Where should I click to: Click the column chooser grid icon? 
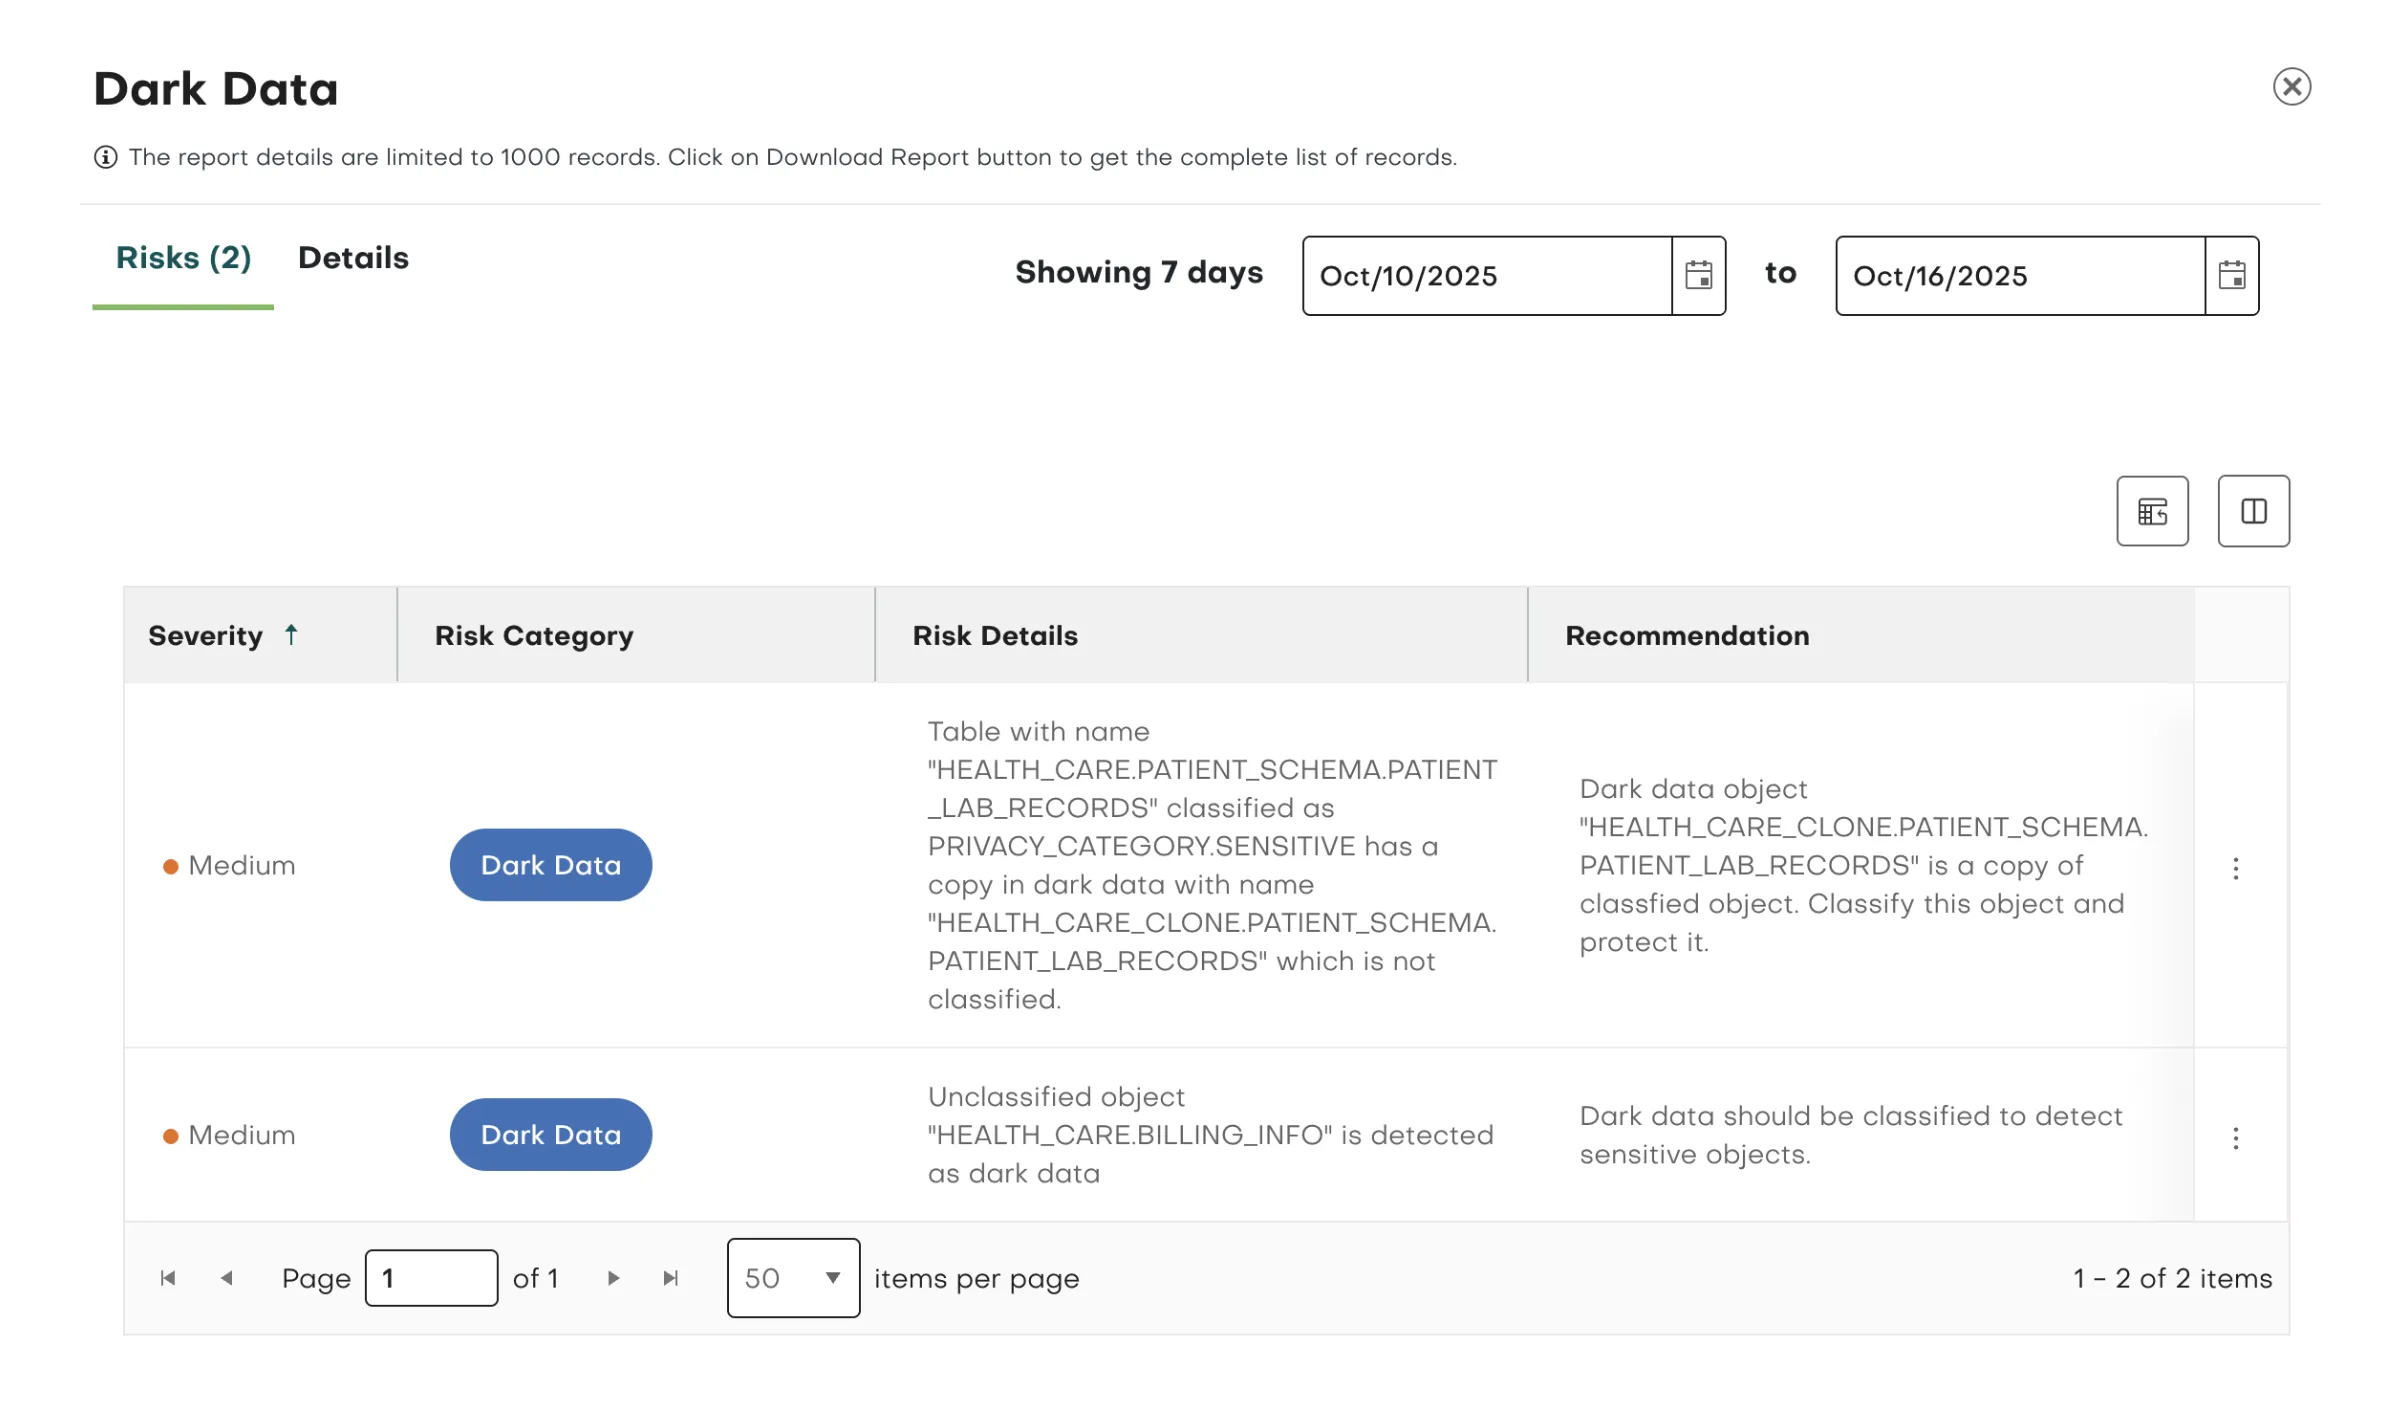point(2152,511)
